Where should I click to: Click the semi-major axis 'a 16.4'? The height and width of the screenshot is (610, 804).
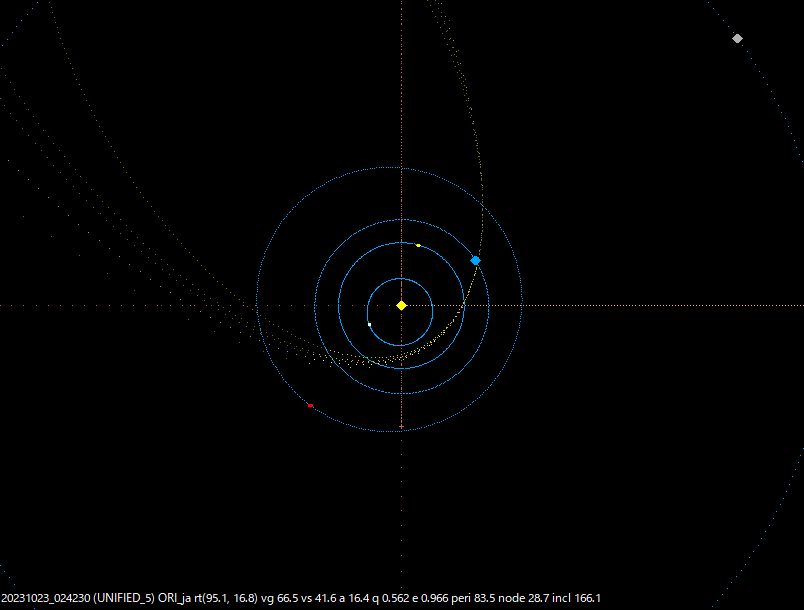tap(354, 598)
